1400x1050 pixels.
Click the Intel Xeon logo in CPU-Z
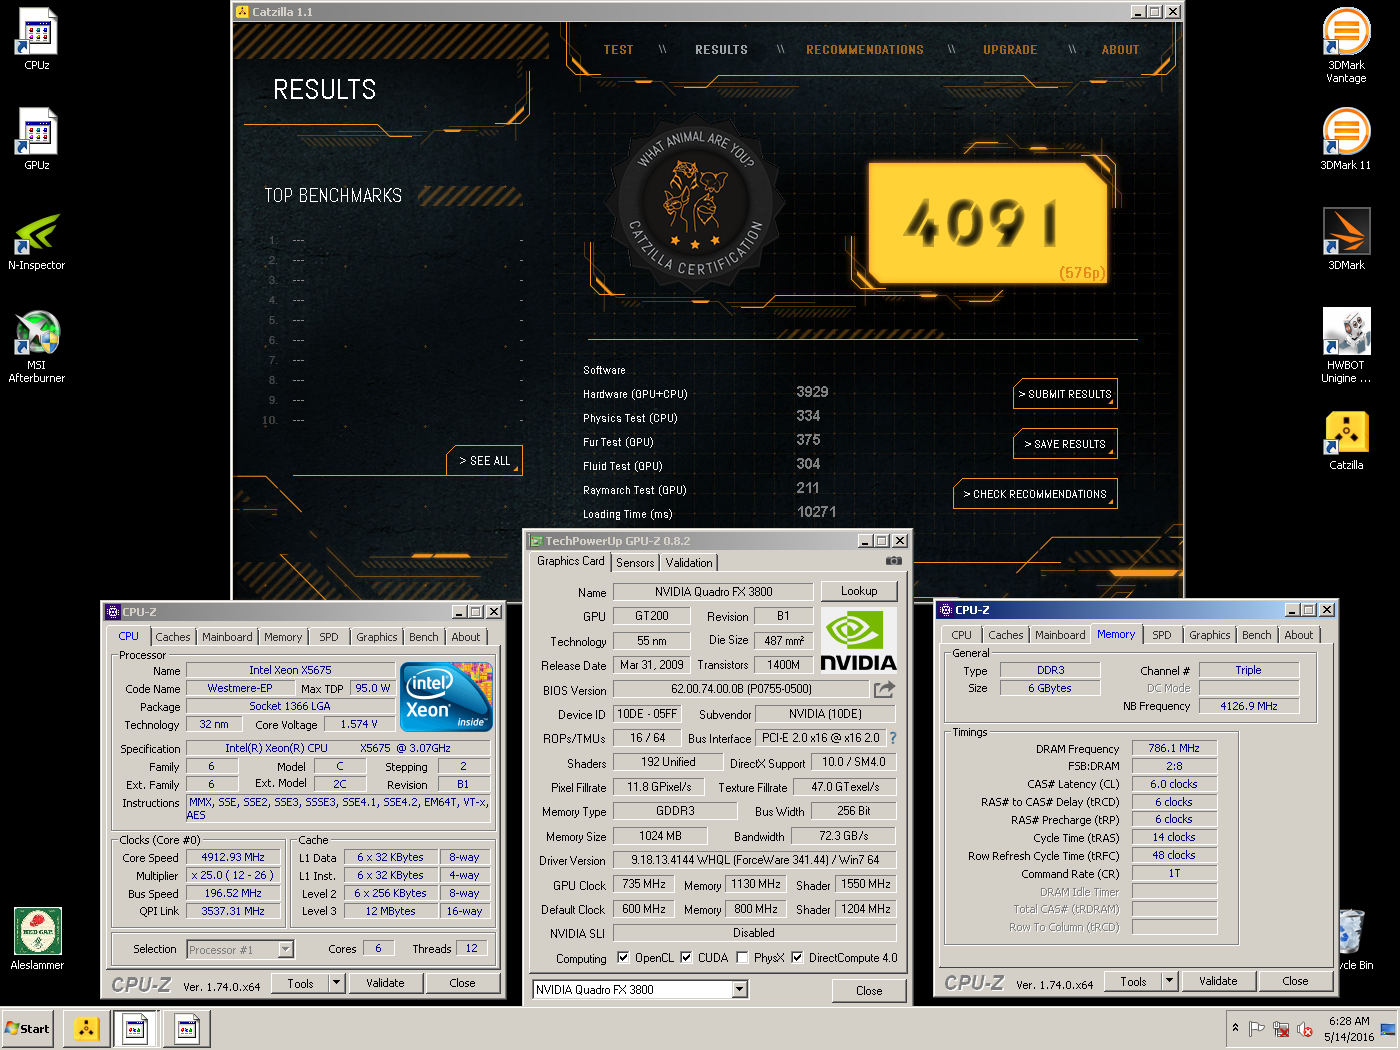tap(445, 698)
